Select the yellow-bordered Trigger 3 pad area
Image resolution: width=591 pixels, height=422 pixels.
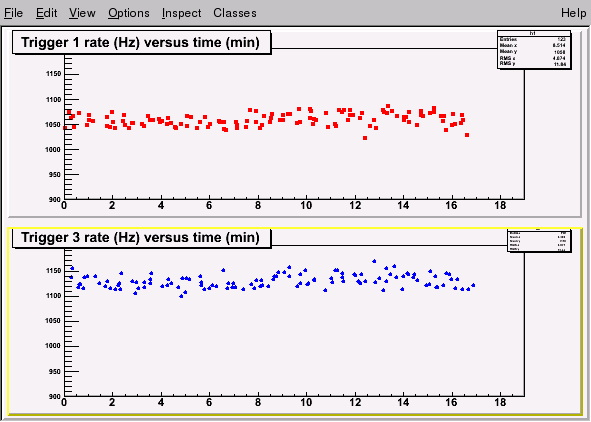click(295, 322)
